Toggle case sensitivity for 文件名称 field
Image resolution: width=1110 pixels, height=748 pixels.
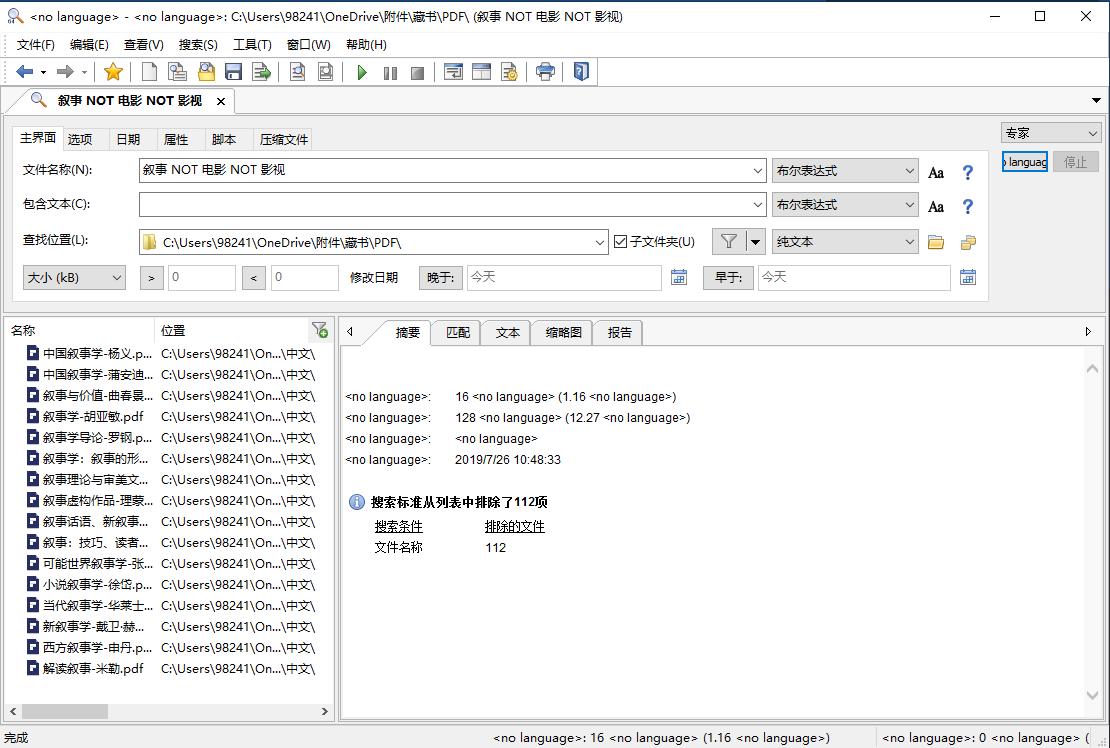pos(936,171)
